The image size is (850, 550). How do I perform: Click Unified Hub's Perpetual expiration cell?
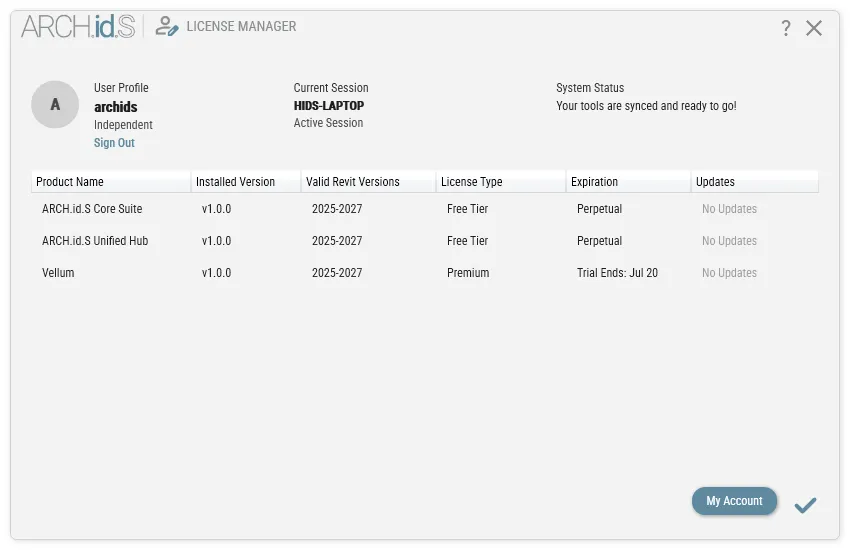(599, 241)
